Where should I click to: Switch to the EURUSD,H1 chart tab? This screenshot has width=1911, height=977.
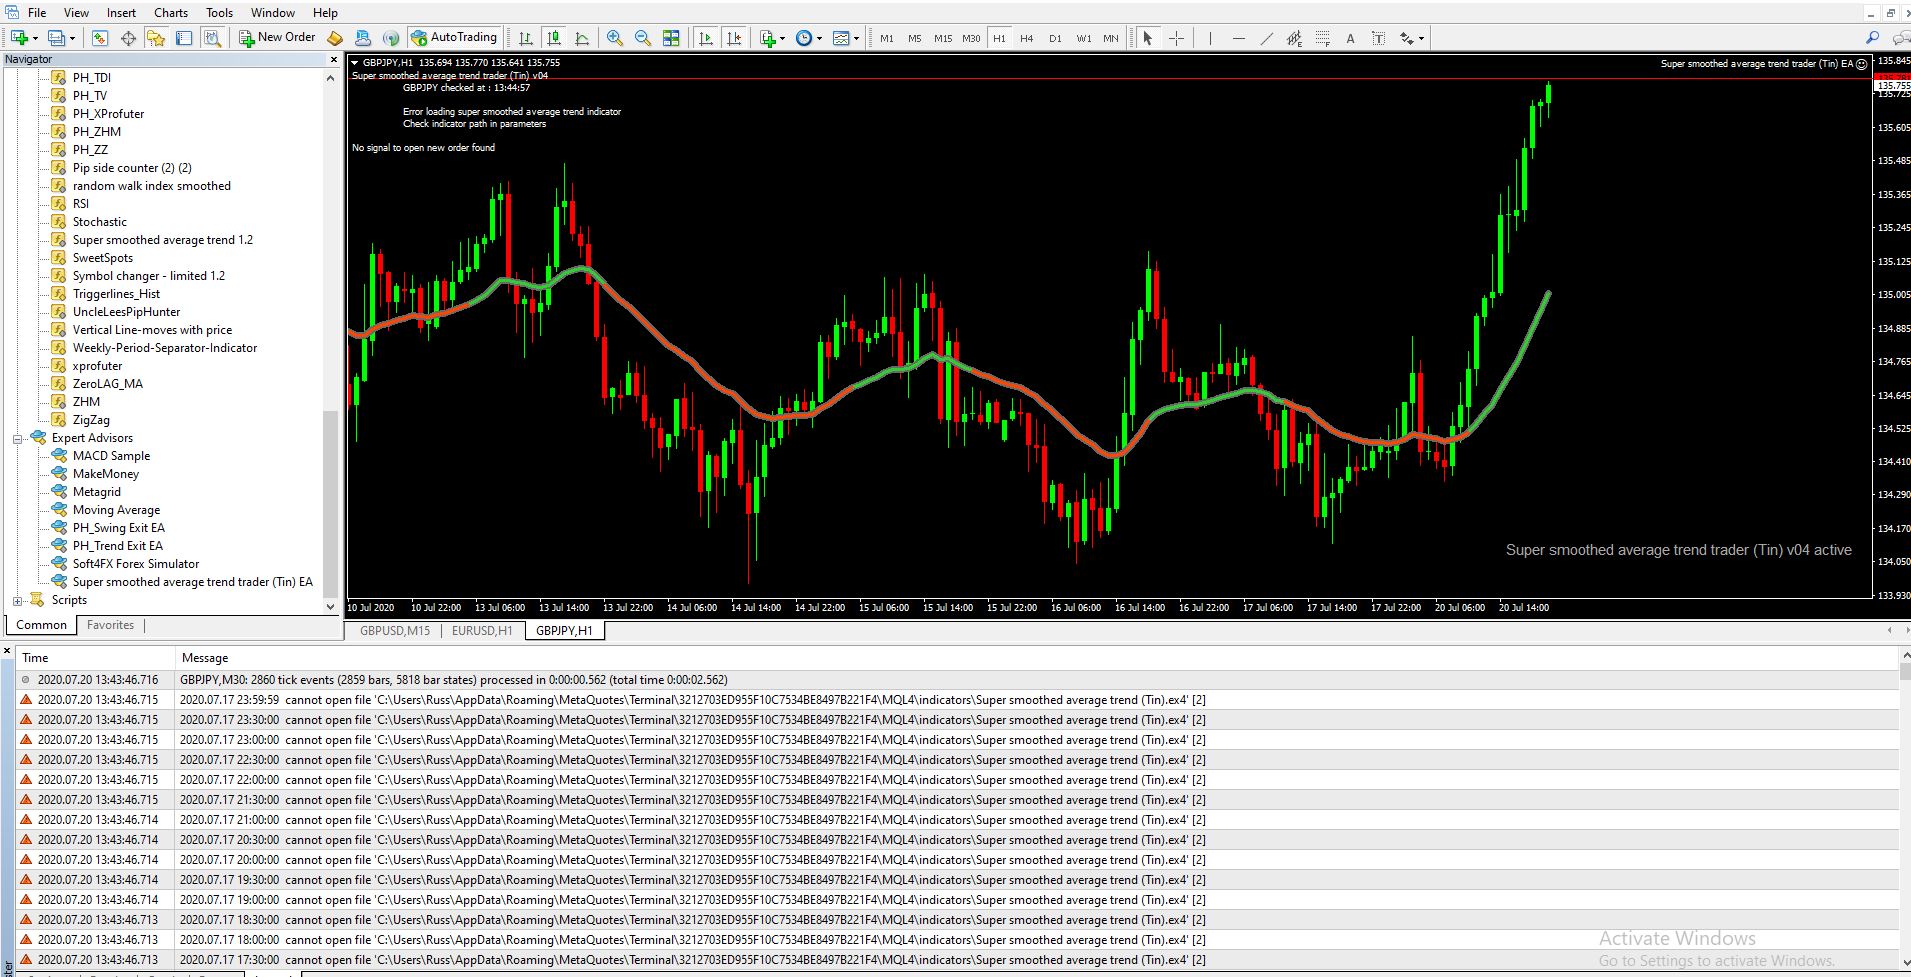(482, 631)
